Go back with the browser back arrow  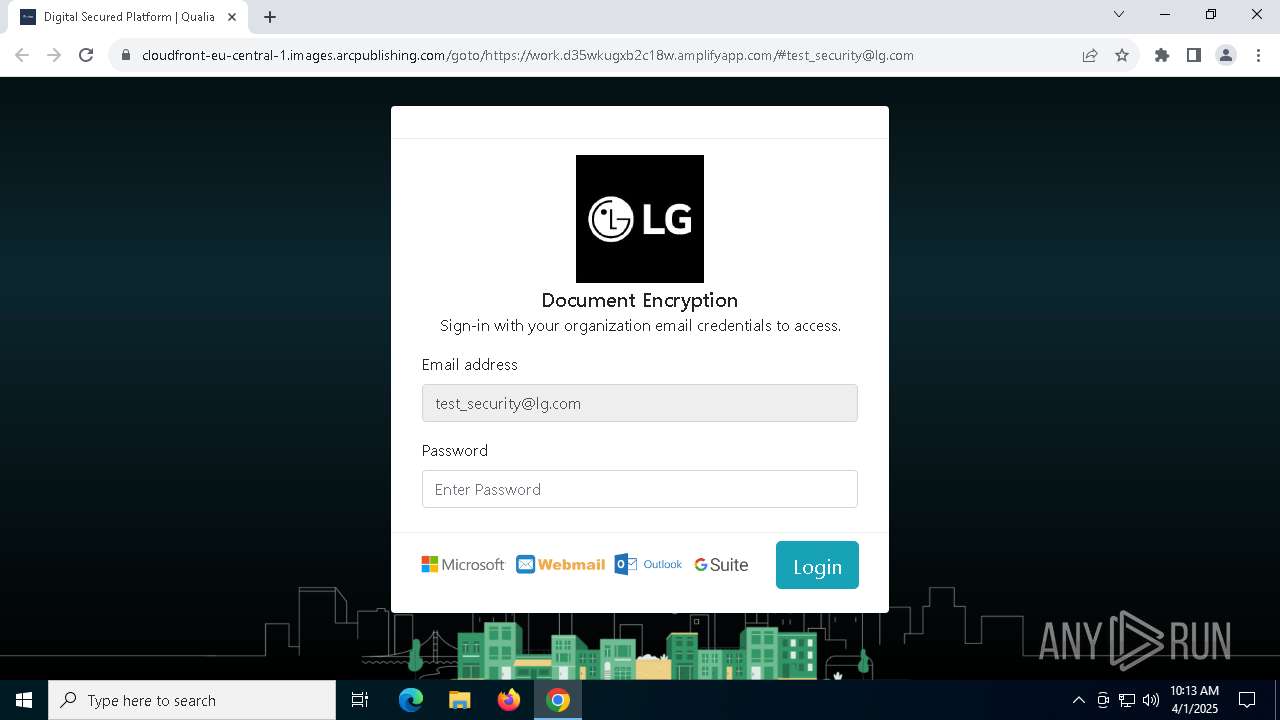[x=22, y=55]
